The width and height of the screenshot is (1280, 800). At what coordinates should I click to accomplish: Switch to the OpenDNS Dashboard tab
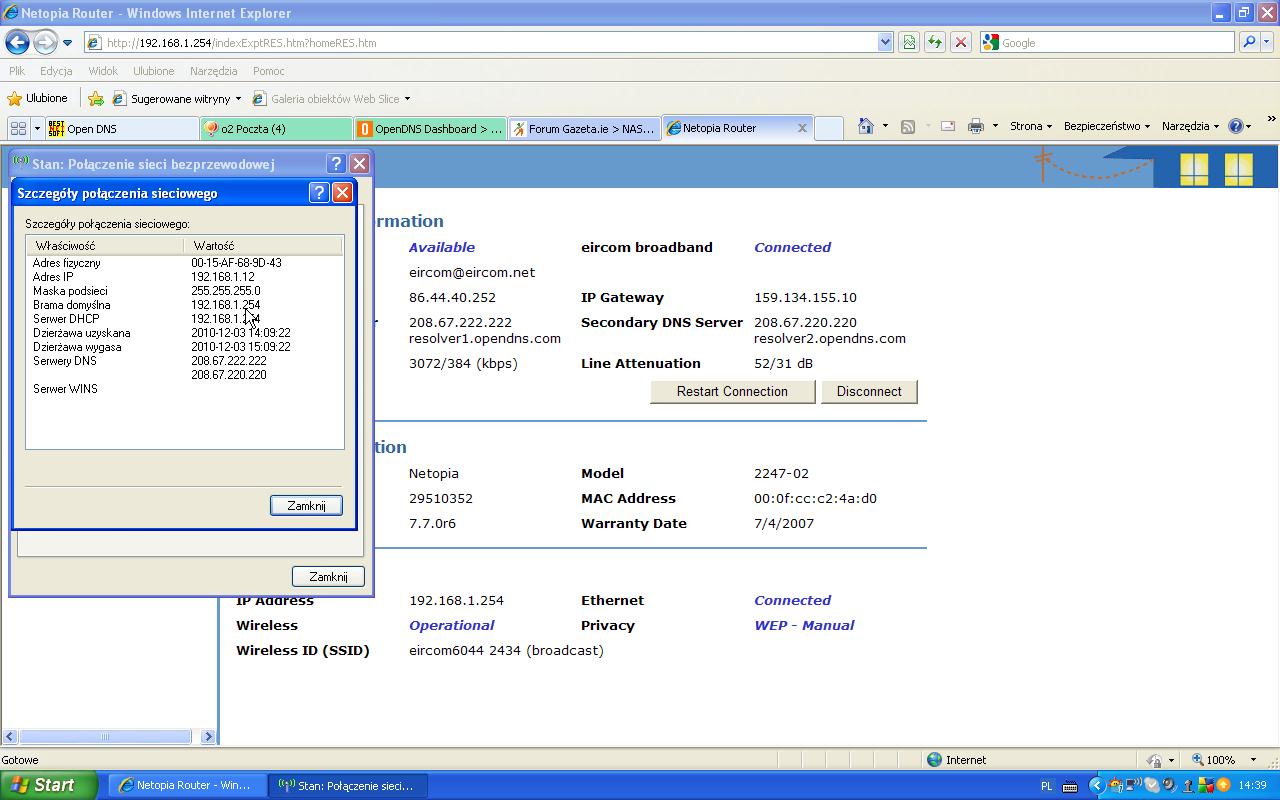430,128
